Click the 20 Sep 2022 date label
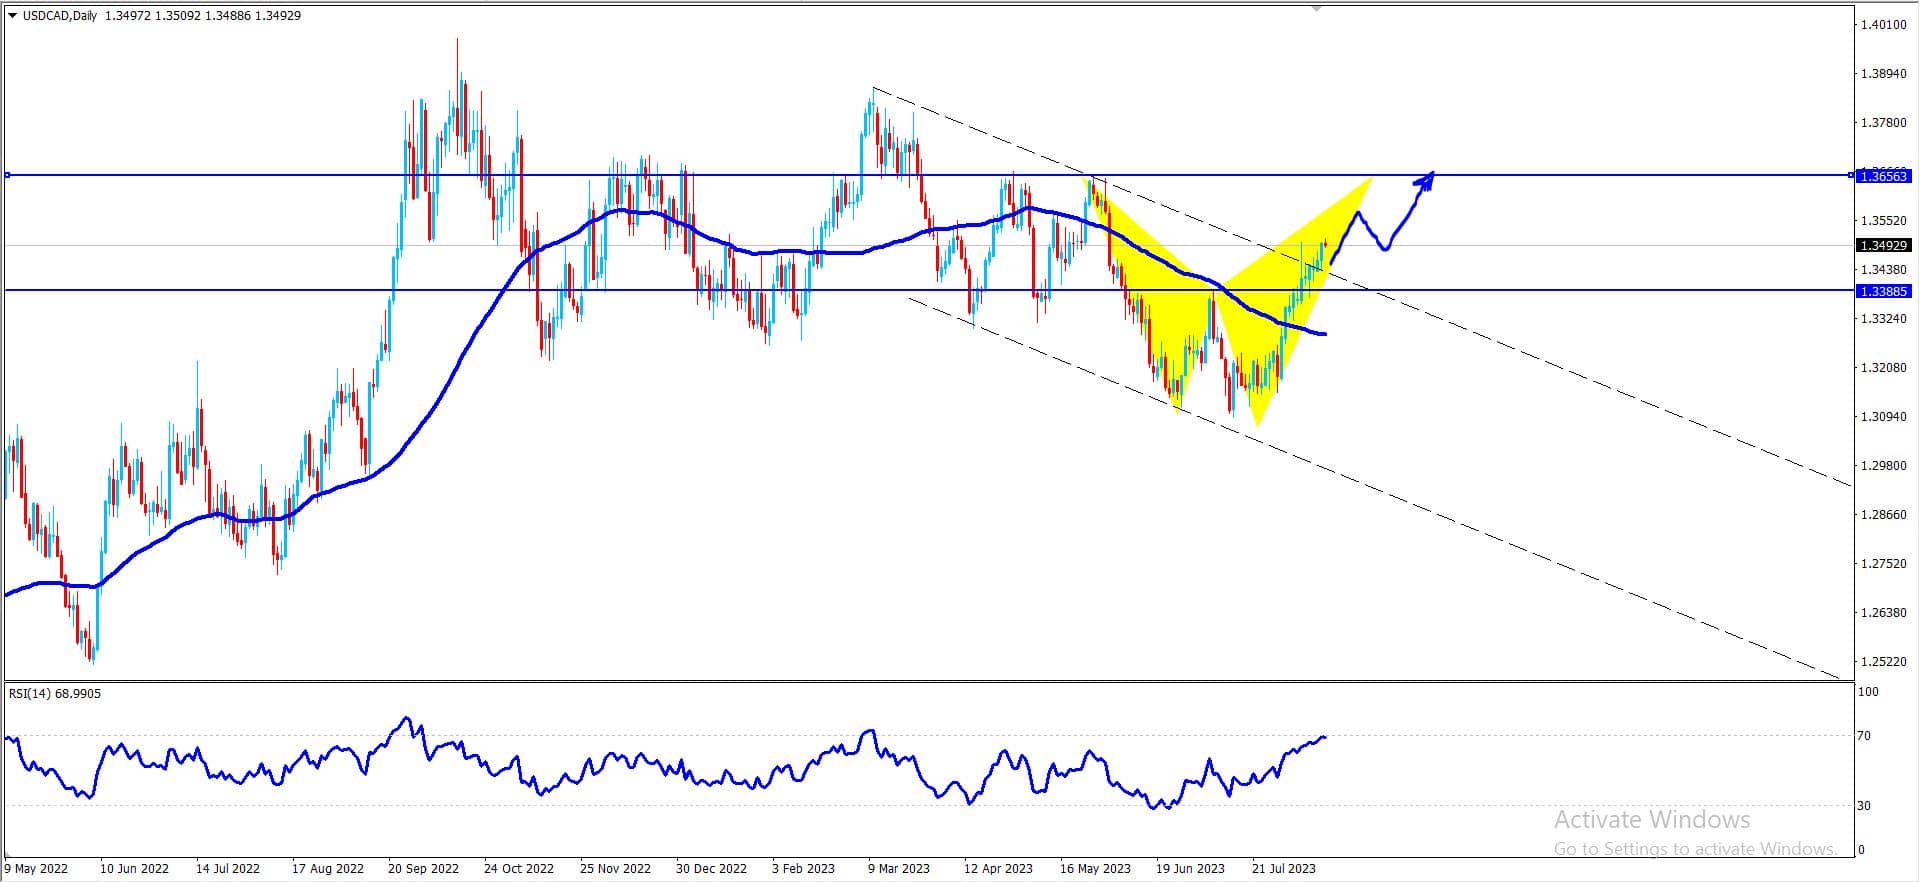This screenshot has width=1920, height=882. click(x=424, y=869)
